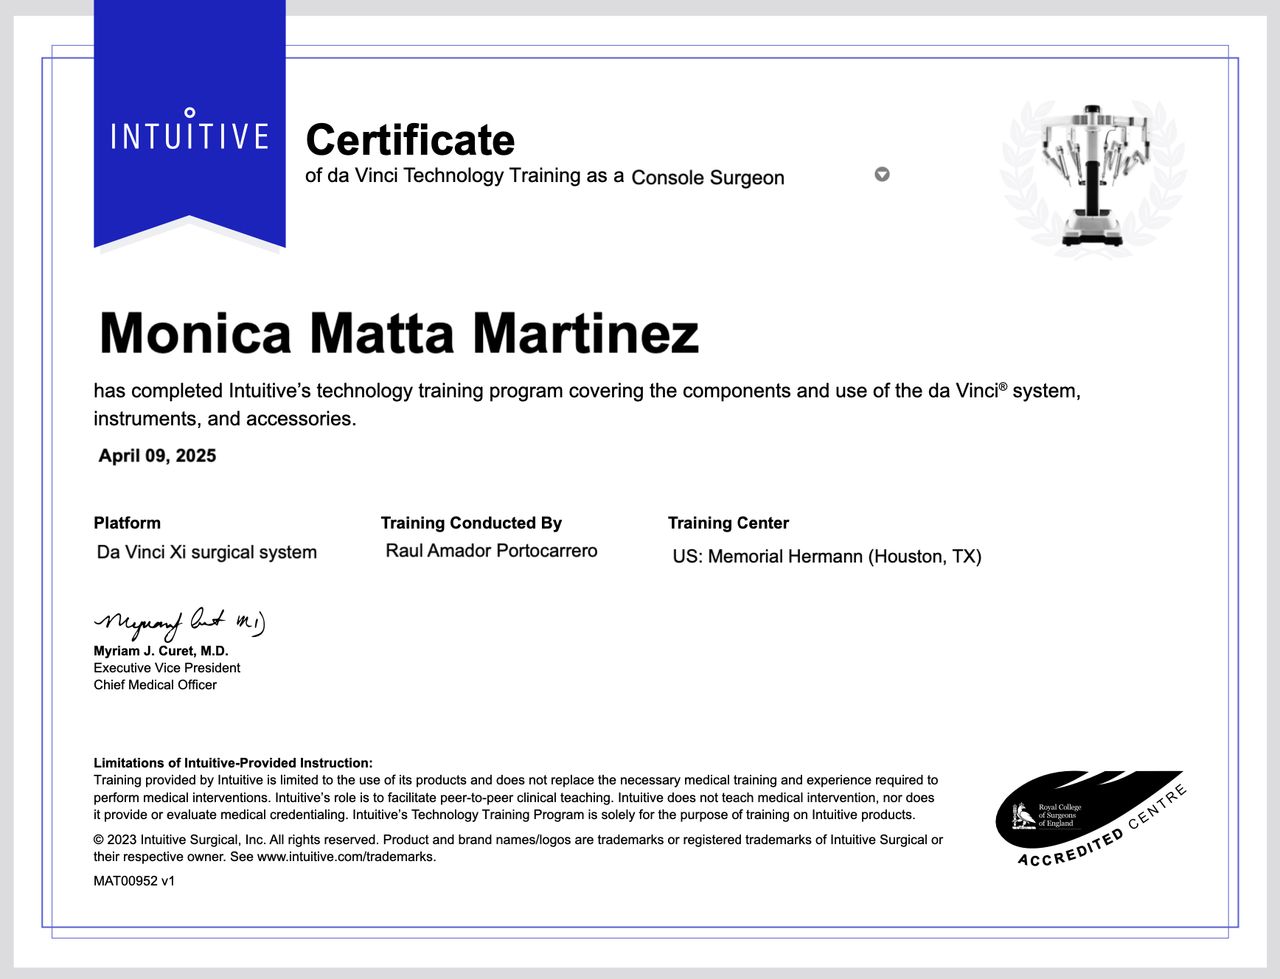Image resolution: width=1280 pixels, height=979 pixels.
Task: Click the Da Vinci Xi surgical system field
Action: point(207,552)
